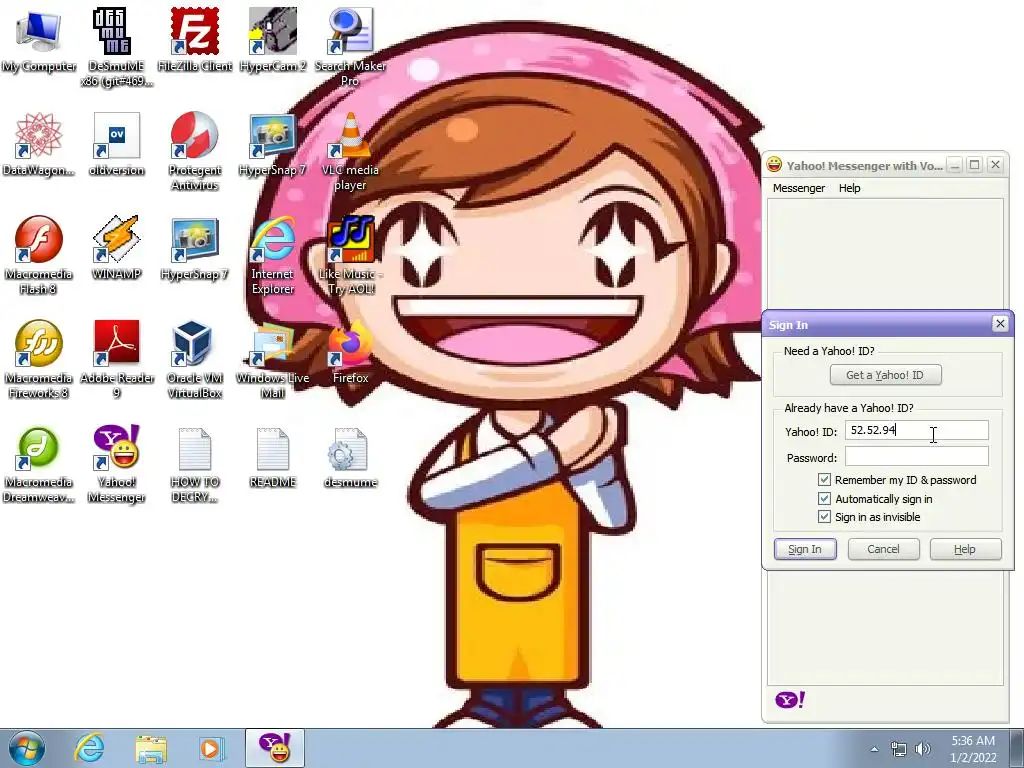Select Macromedia Dreamweaver desktop shortcut

38,464
